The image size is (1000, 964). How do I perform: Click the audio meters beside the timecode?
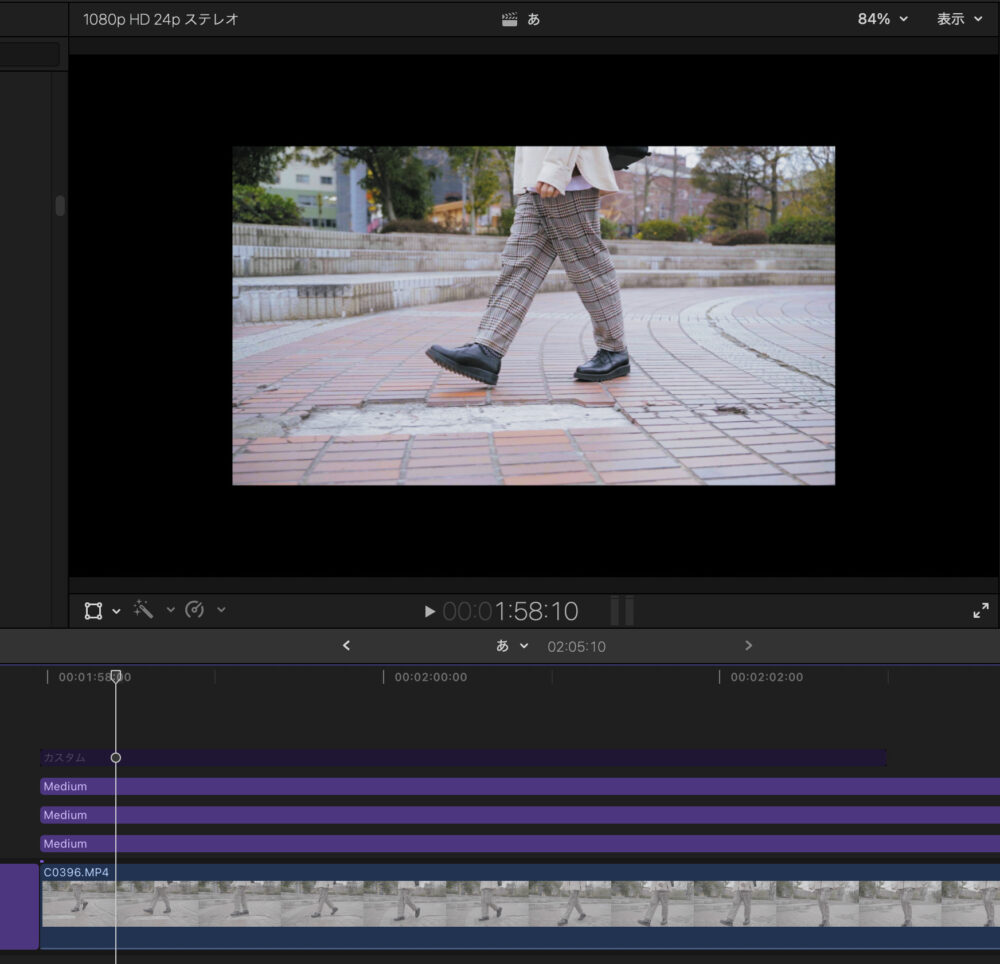[622, 611]
